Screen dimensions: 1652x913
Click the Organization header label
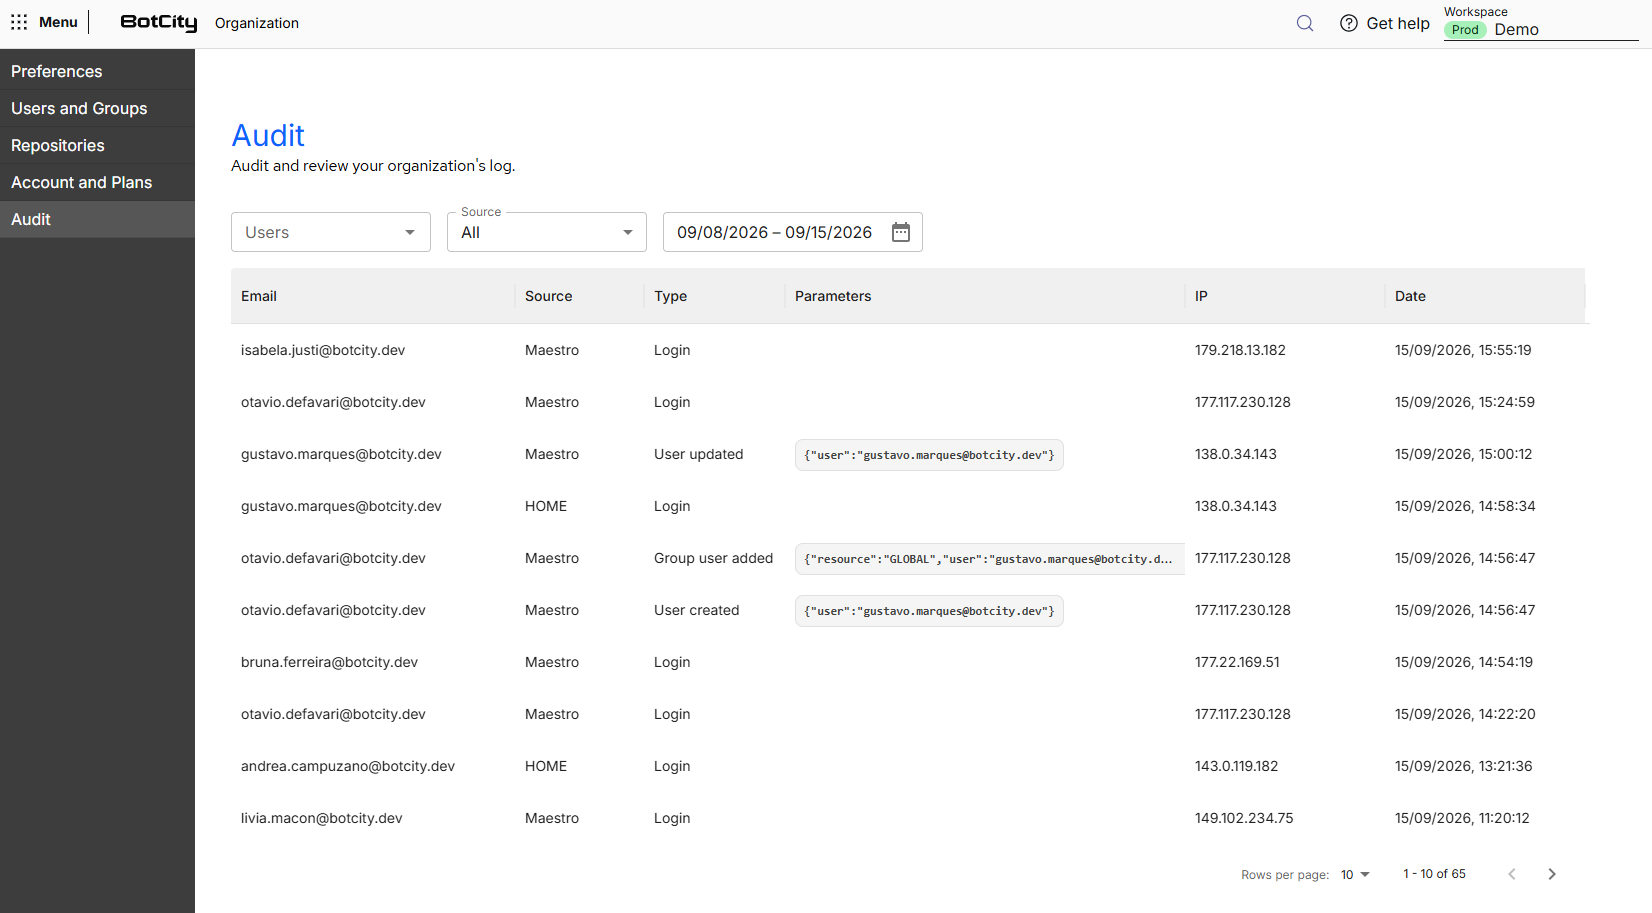(257, 23)
